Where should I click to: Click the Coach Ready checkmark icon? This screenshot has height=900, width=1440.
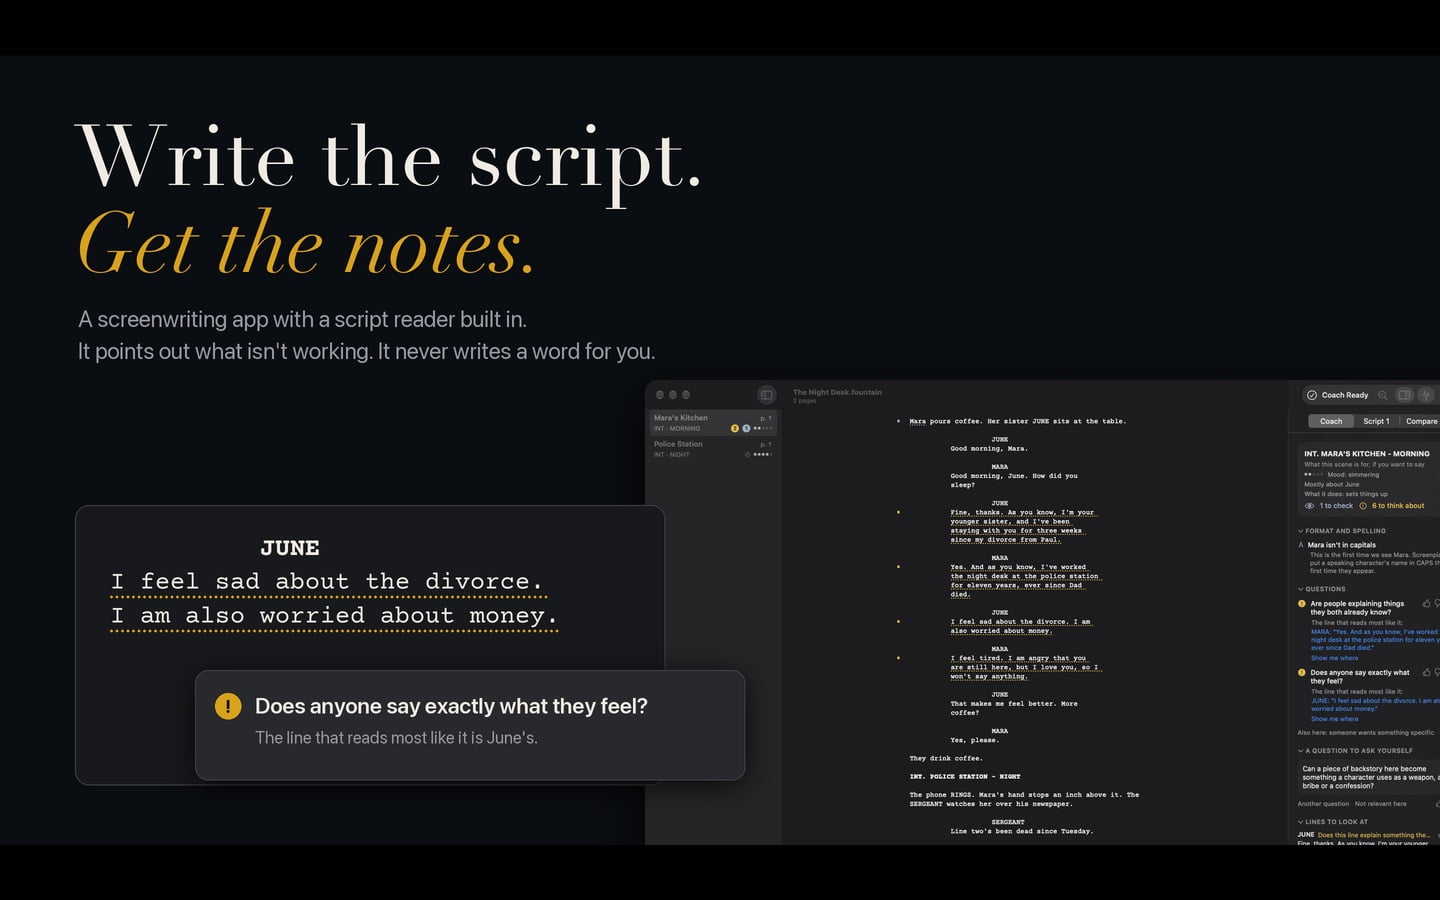pos(1312,395)
